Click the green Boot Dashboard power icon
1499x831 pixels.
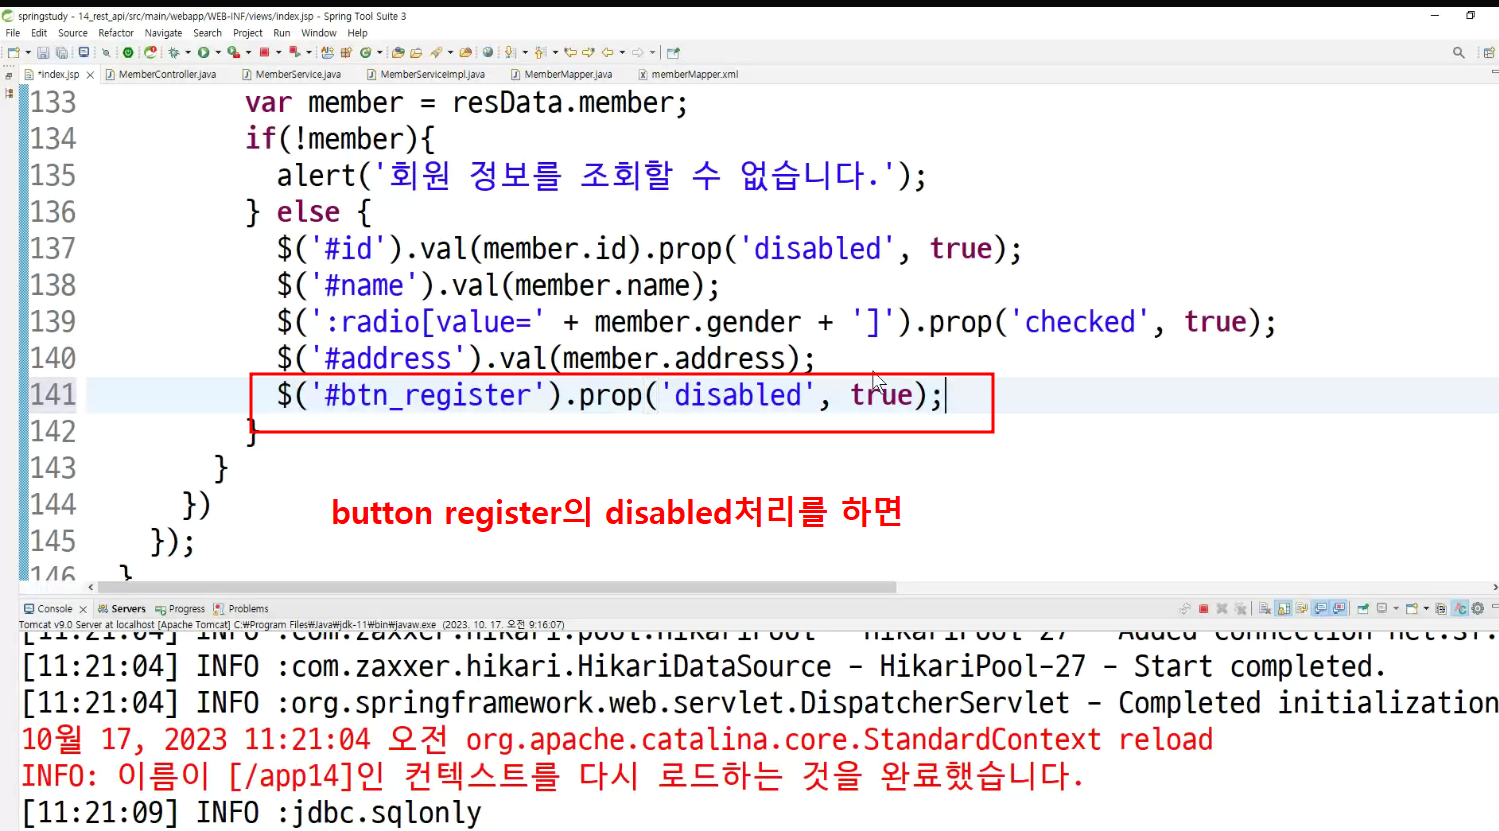[x=128, y=52]
